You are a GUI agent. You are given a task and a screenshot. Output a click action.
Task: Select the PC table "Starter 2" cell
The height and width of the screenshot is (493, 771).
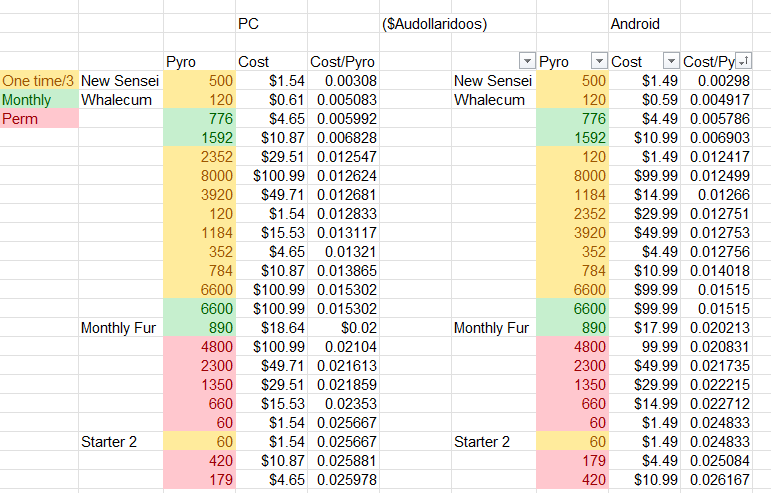[x=120, y=442]
